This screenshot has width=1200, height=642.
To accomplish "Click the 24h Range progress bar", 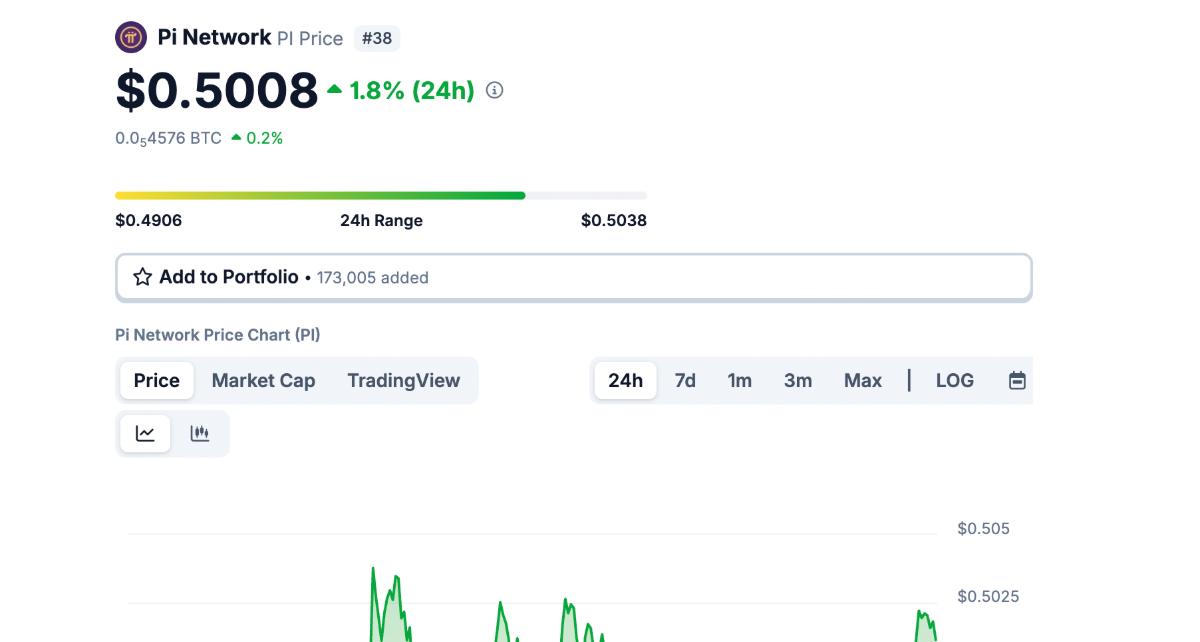I will pyautogui.click(x=381, y=195).
